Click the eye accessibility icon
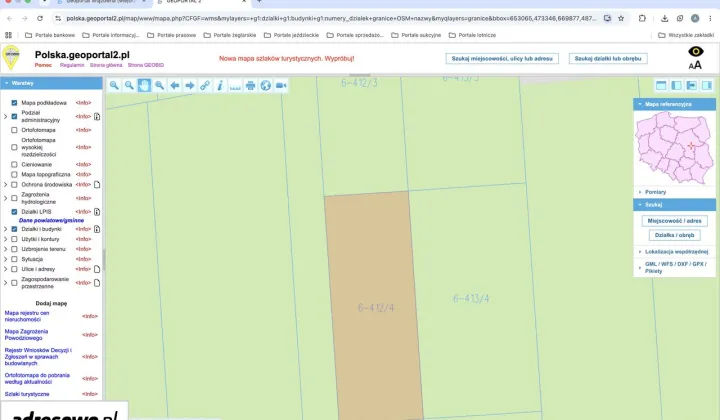 (696, 51)
